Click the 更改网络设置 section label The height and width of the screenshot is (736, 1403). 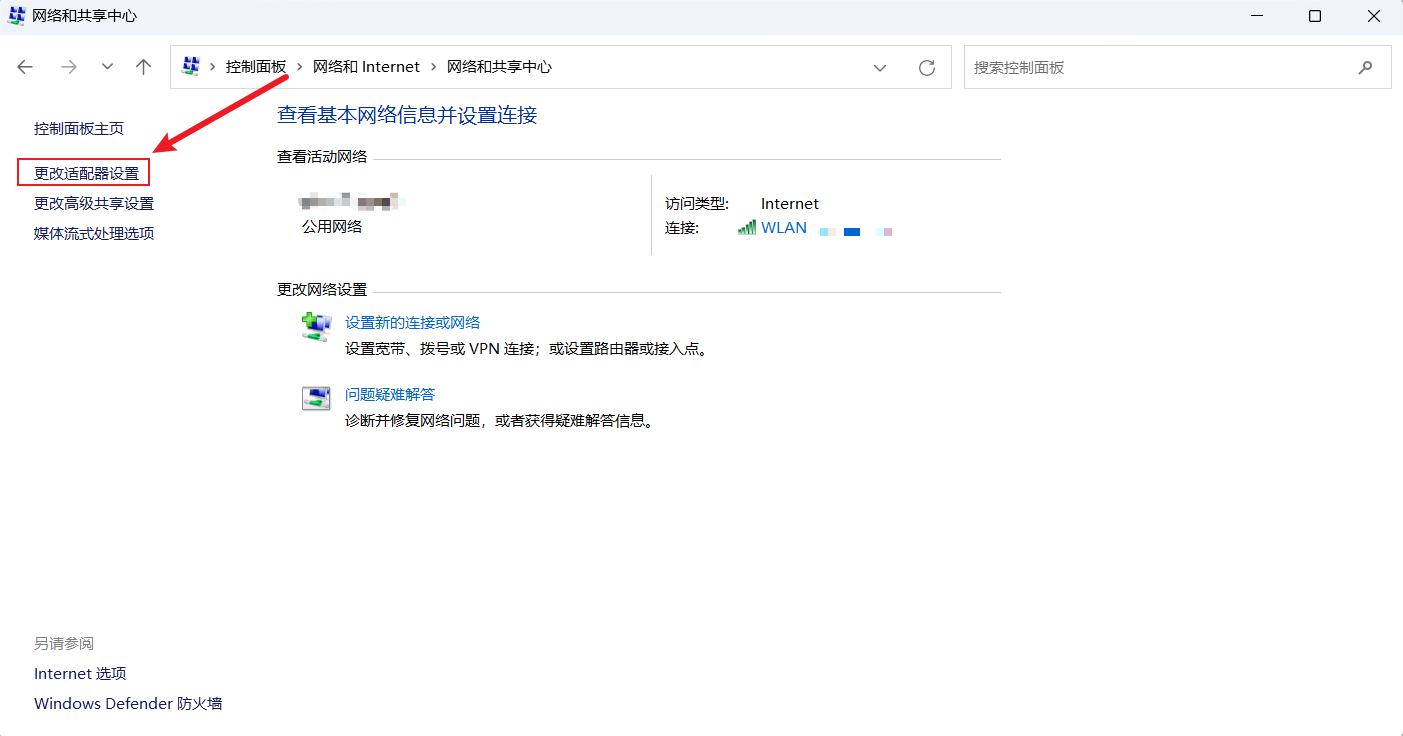(x=322, y=289)
